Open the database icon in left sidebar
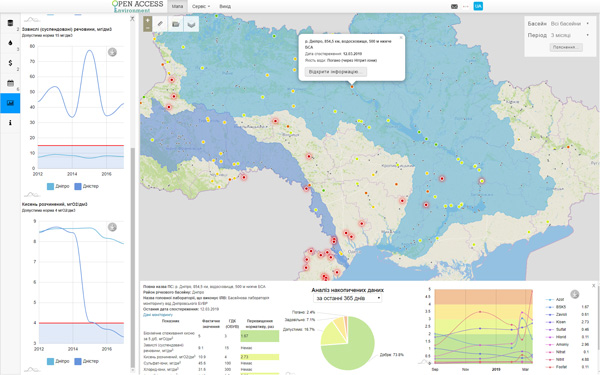 (10, 23)
